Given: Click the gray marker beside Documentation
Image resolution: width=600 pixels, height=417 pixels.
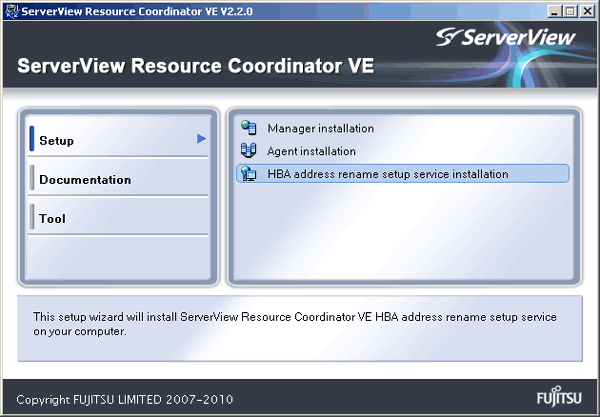Looking at the screenshot, I should [32, 178].
